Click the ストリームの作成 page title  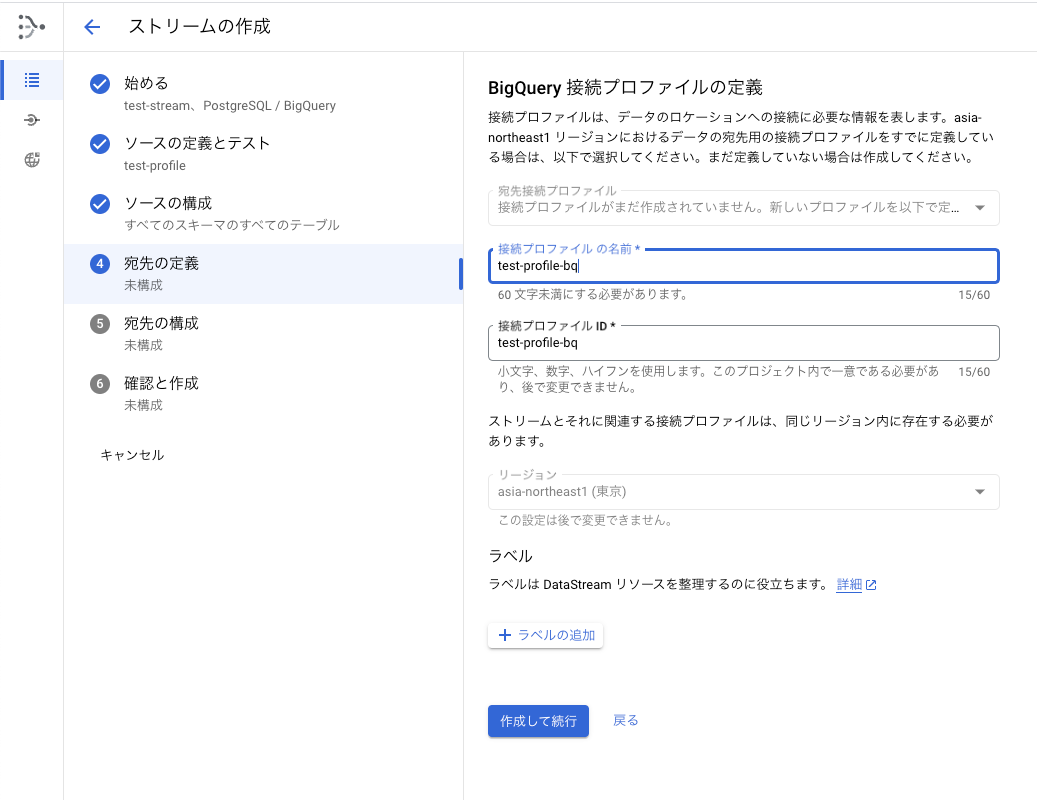[200, 26]
